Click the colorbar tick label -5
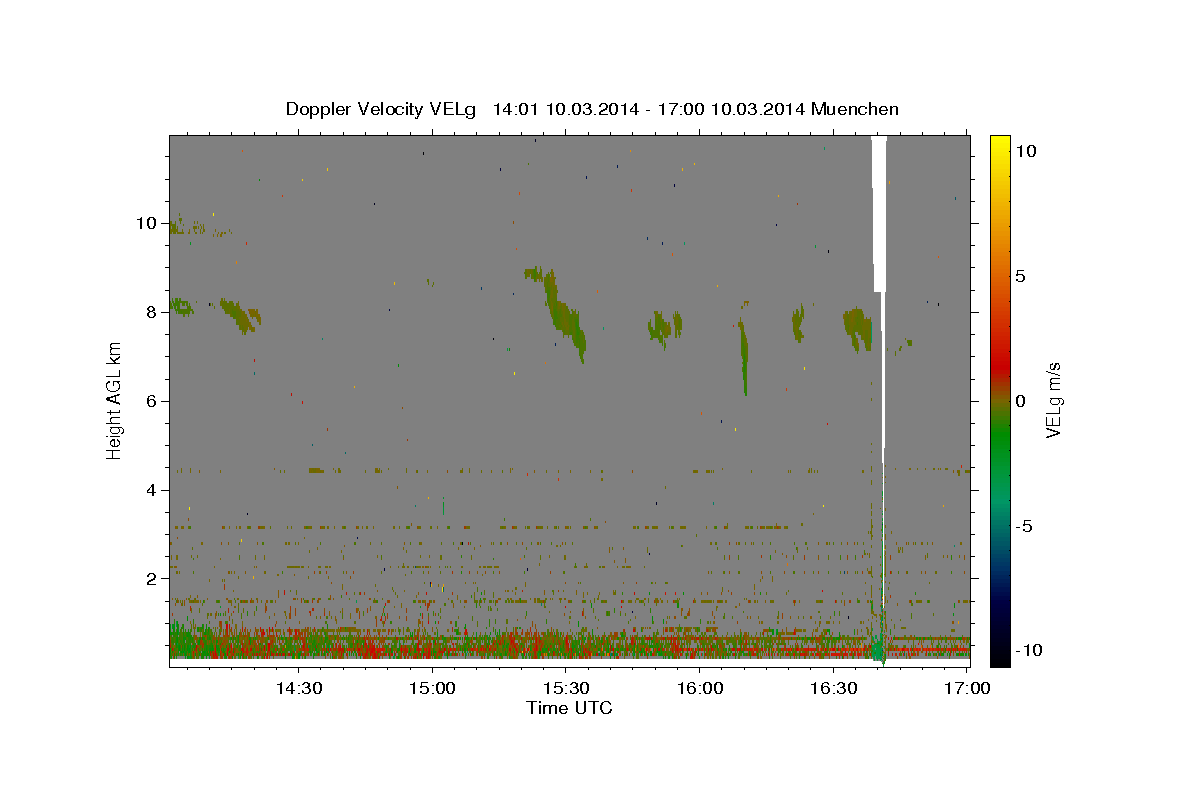 pos(1024,526)
